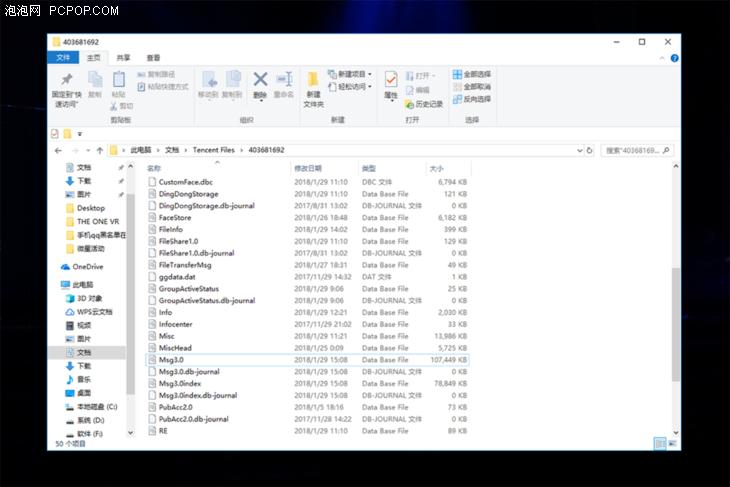Viewport: 730px width, 487px height.
Task: Switch to the View (查看) ribbon tab
Action: click(153, 58)
